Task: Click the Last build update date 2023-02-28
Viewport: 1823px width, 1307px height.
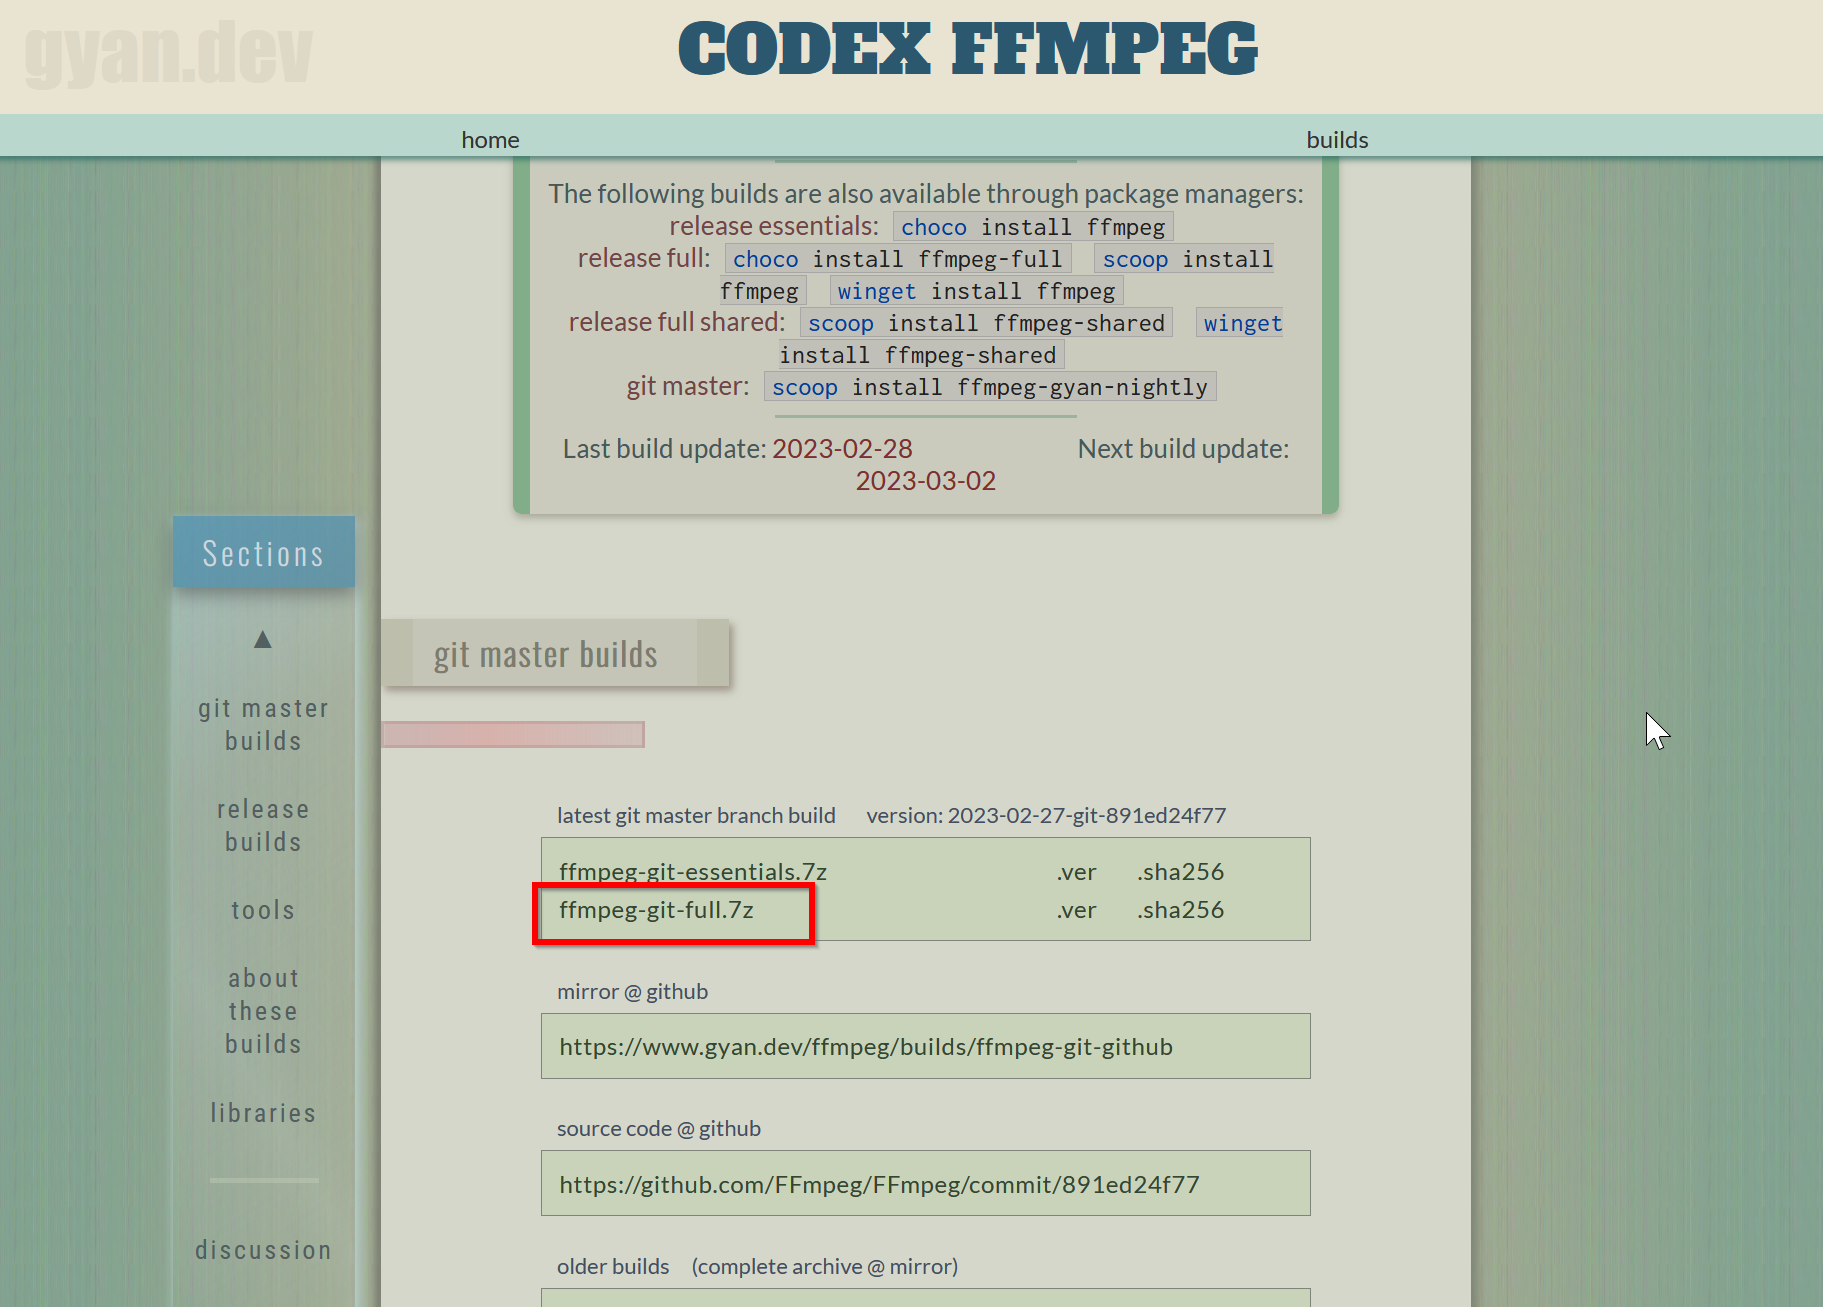Action: click(842, 449)
